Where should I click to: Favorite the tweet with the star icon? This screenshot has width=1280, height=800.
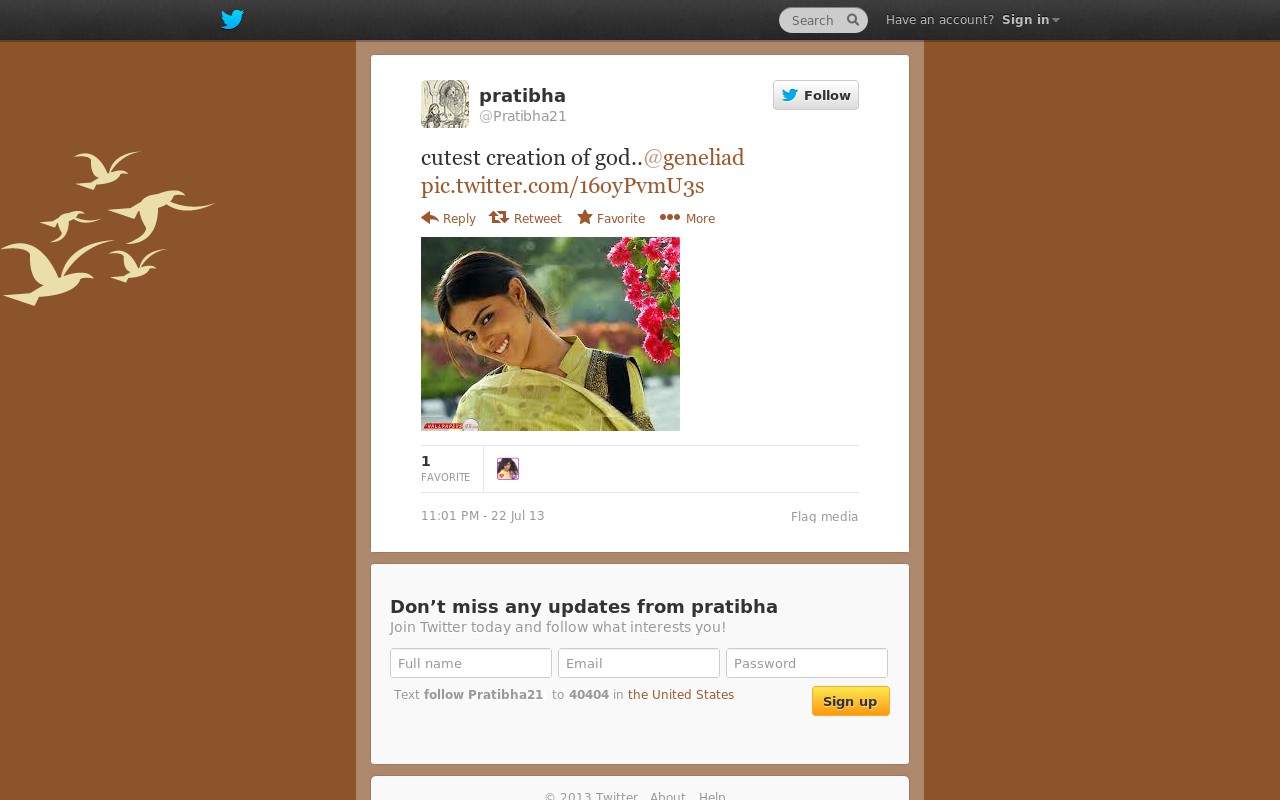click(x=585, y=218)
